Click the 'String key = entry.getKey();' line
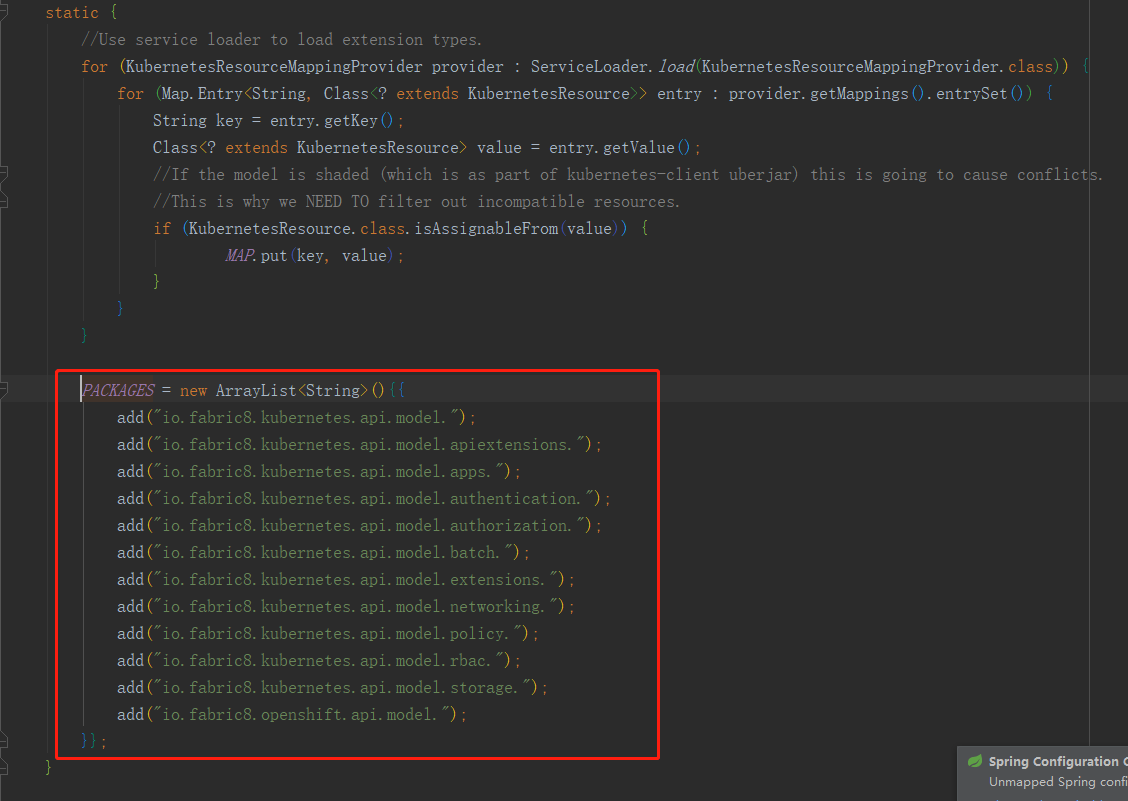This screenshot has height=801, width=1128. click(278, 120)
